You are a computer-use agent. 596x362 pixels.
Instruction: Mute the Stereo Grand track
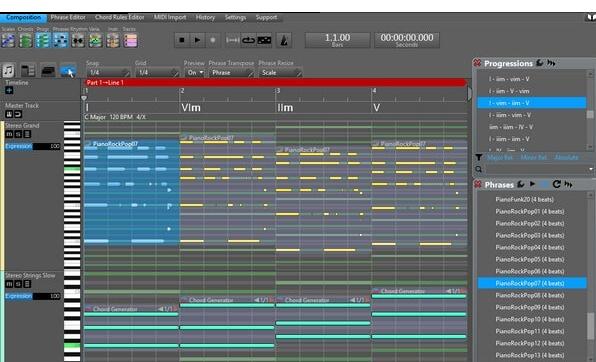click(9, 134)
